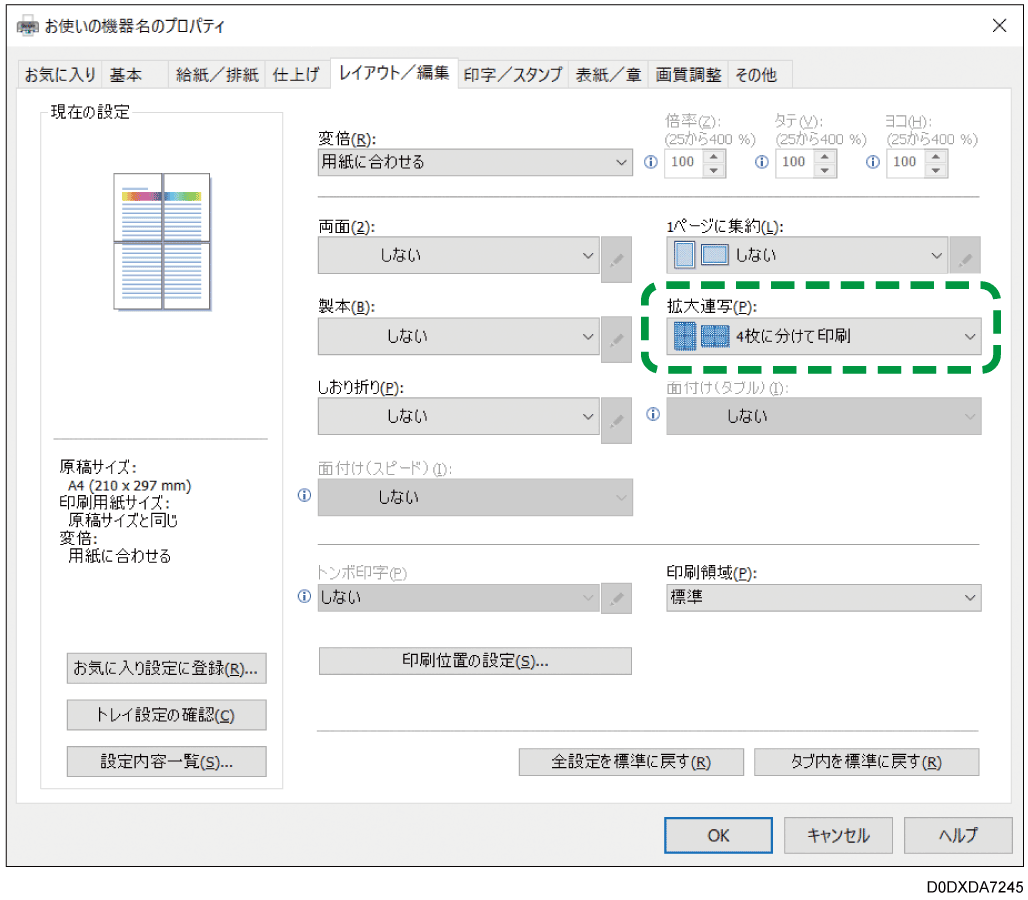Click the info icon beside トンボ印字
1028x900 pixels.
(x=304, y=597)
